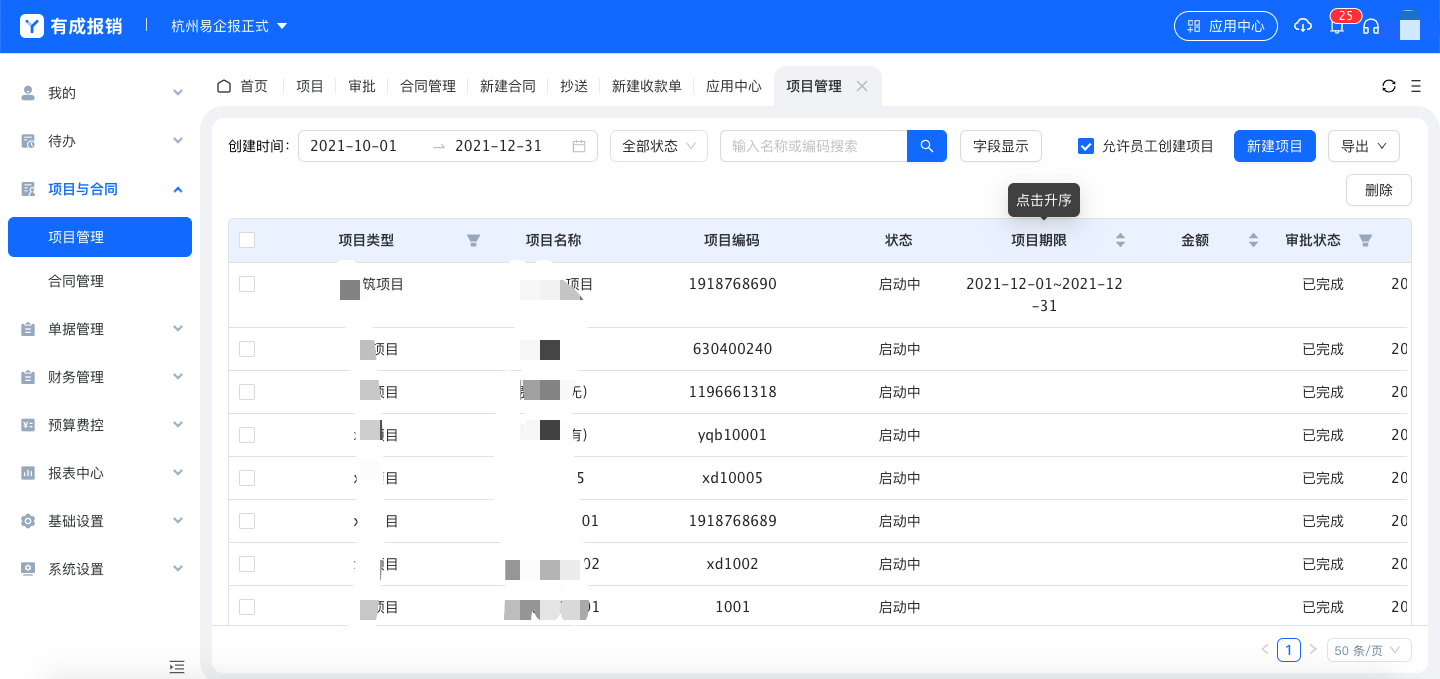Viewport: 1440px width, 679px height.
Task: Open the 导出 dropdown
Action: click(1364, 146)
